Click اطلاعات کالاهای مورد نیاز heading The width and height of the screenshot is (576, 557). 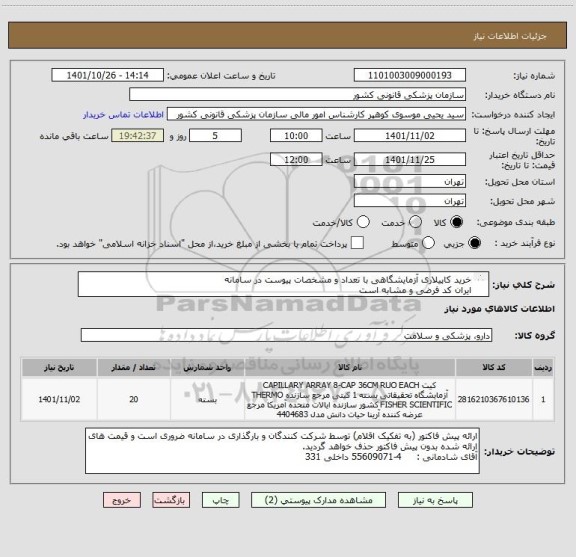click(x=500, y=309)
